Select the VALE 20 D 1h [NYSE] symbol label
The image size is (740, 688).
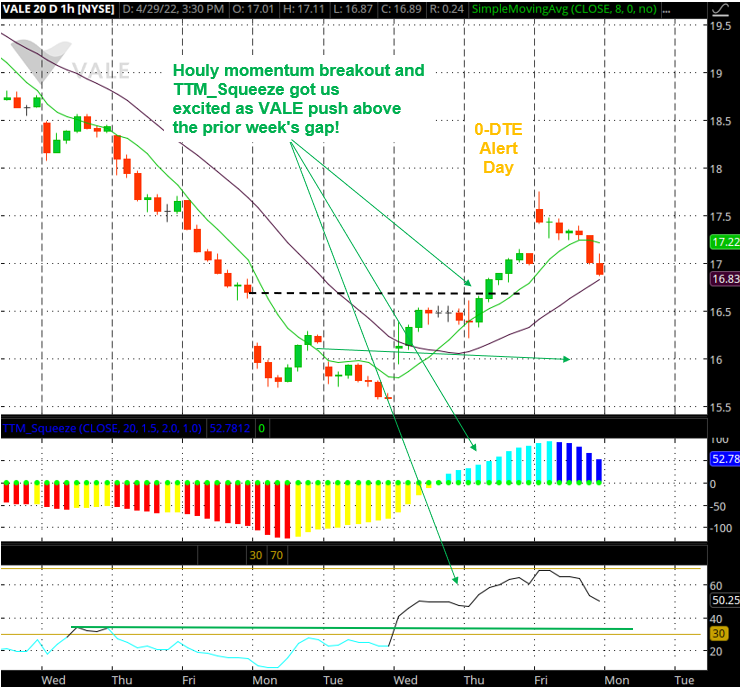[x=59, y=9]
